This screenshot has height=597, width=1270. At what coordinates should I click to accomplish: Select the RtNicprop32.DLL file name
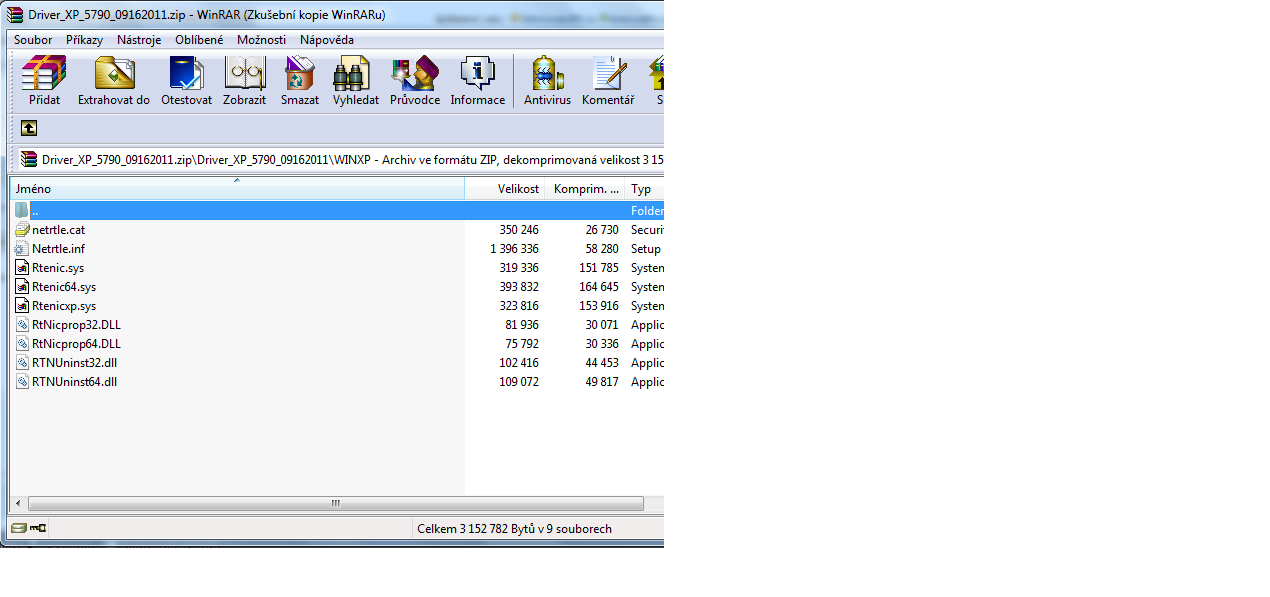76,325
